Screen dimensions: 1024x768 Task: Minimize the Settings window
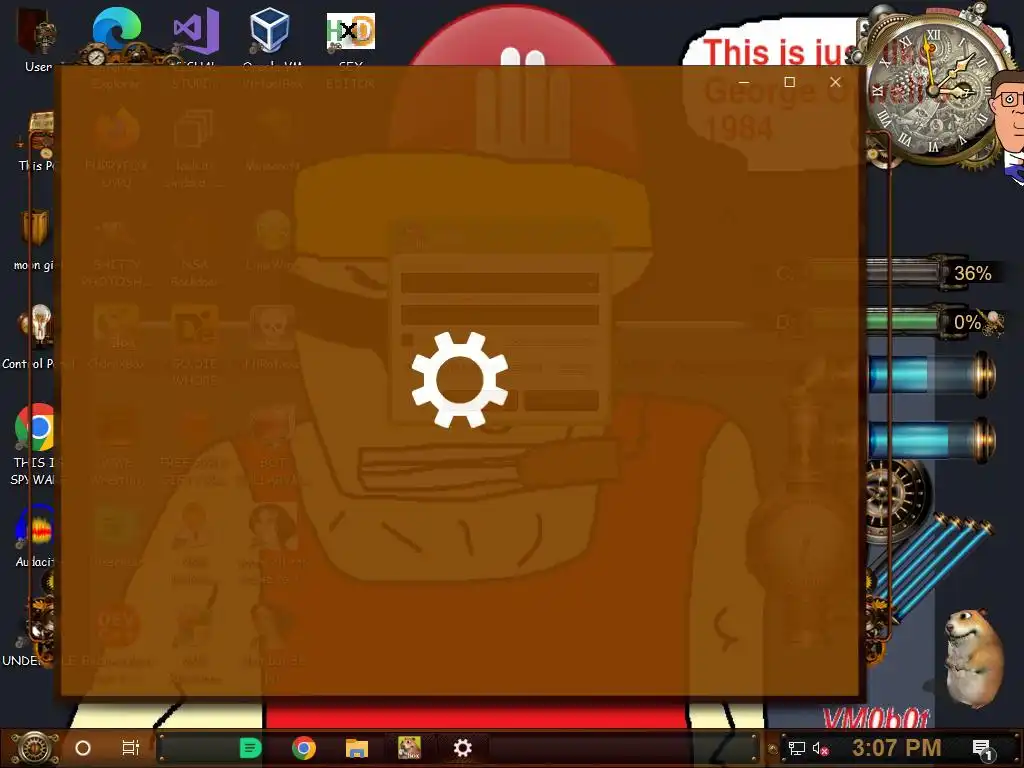click(744, 82)
